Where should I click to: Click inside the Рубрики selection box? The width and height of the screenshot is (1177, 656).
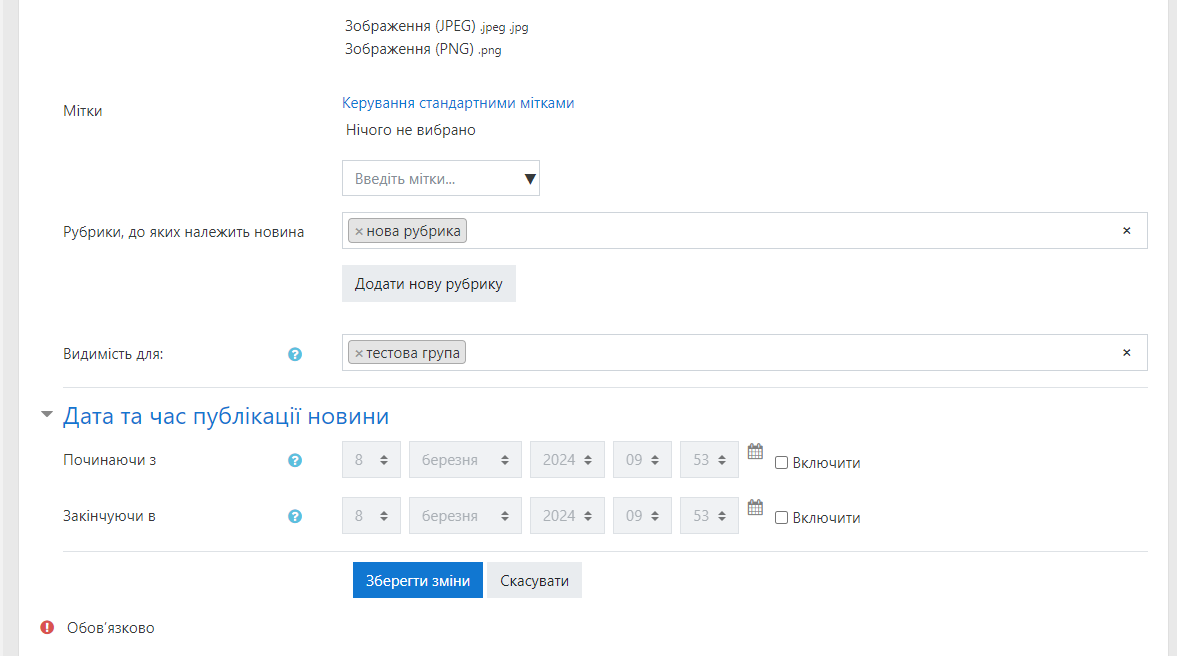point(745,230)
